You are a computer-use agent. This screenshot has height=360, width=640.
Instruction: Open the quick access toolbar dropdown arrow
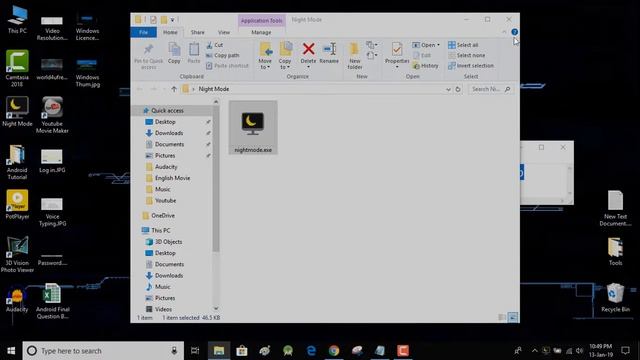[x=173, y=20]
